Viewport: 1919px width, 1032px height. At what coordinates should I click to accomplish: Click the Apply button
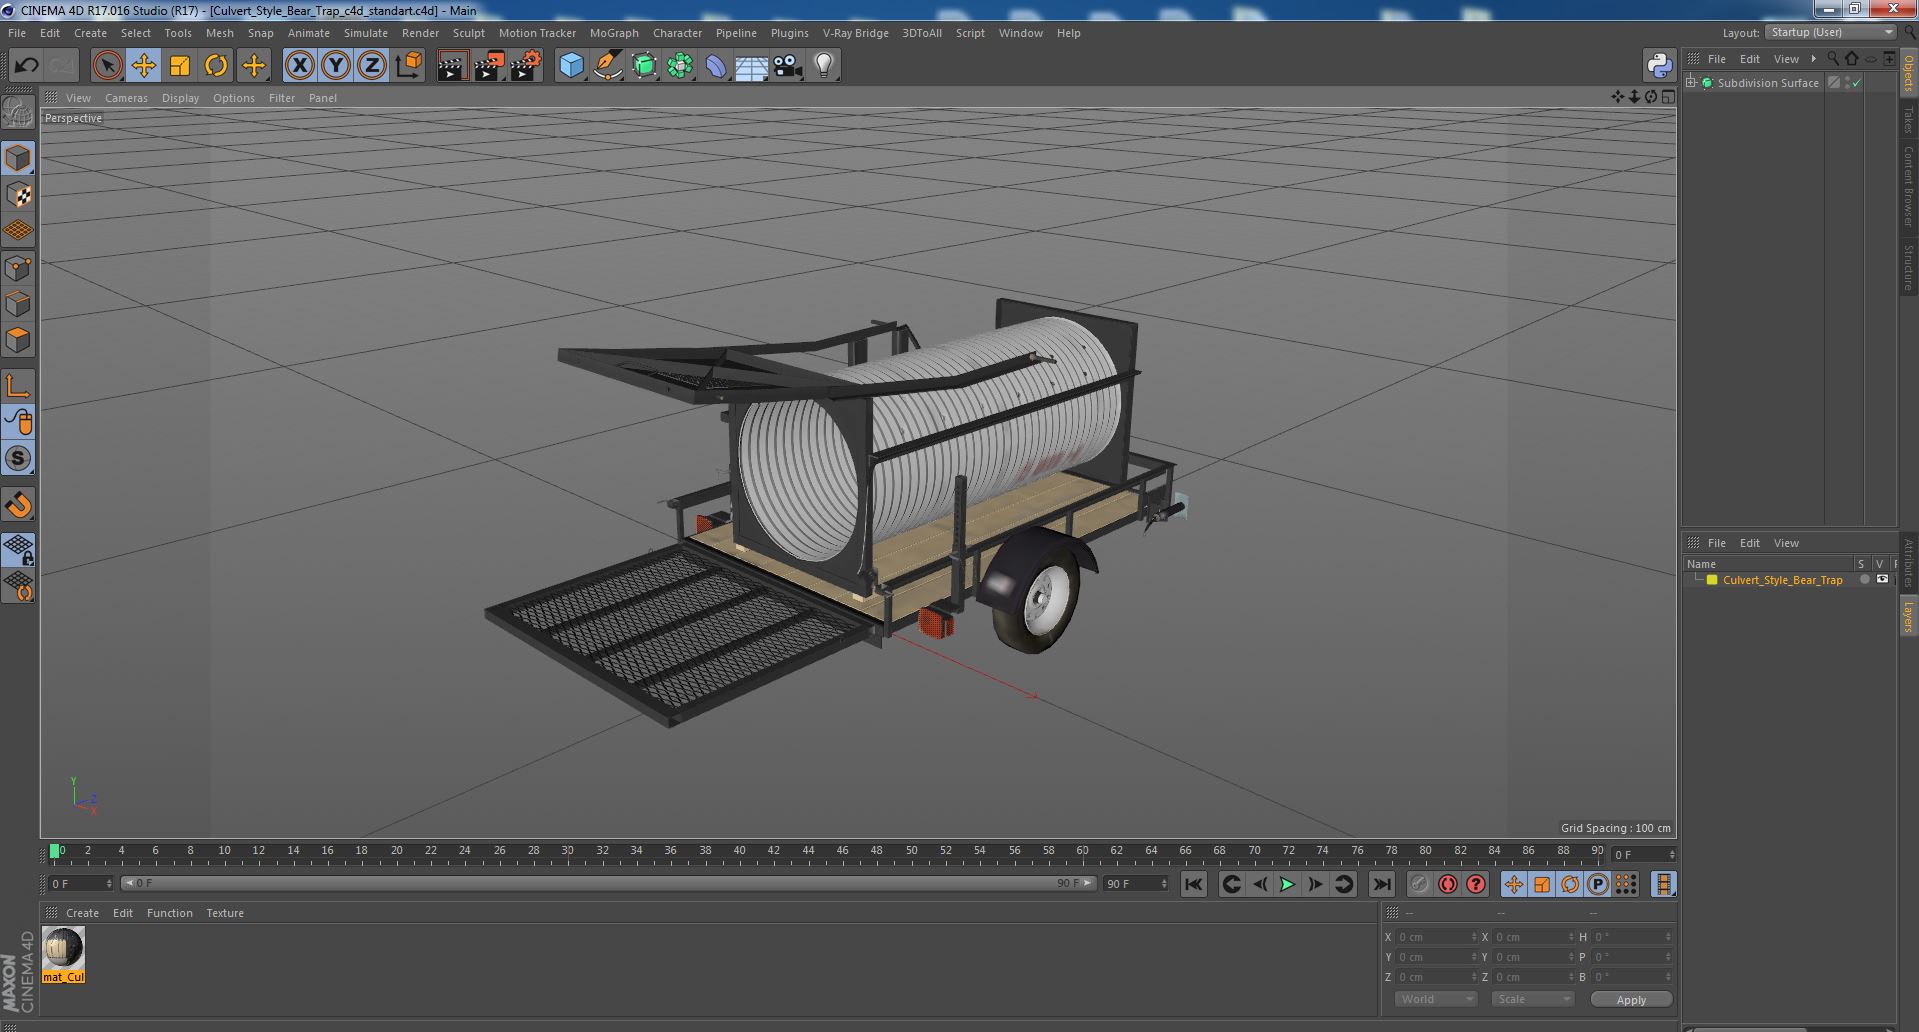pos(1631,999)
